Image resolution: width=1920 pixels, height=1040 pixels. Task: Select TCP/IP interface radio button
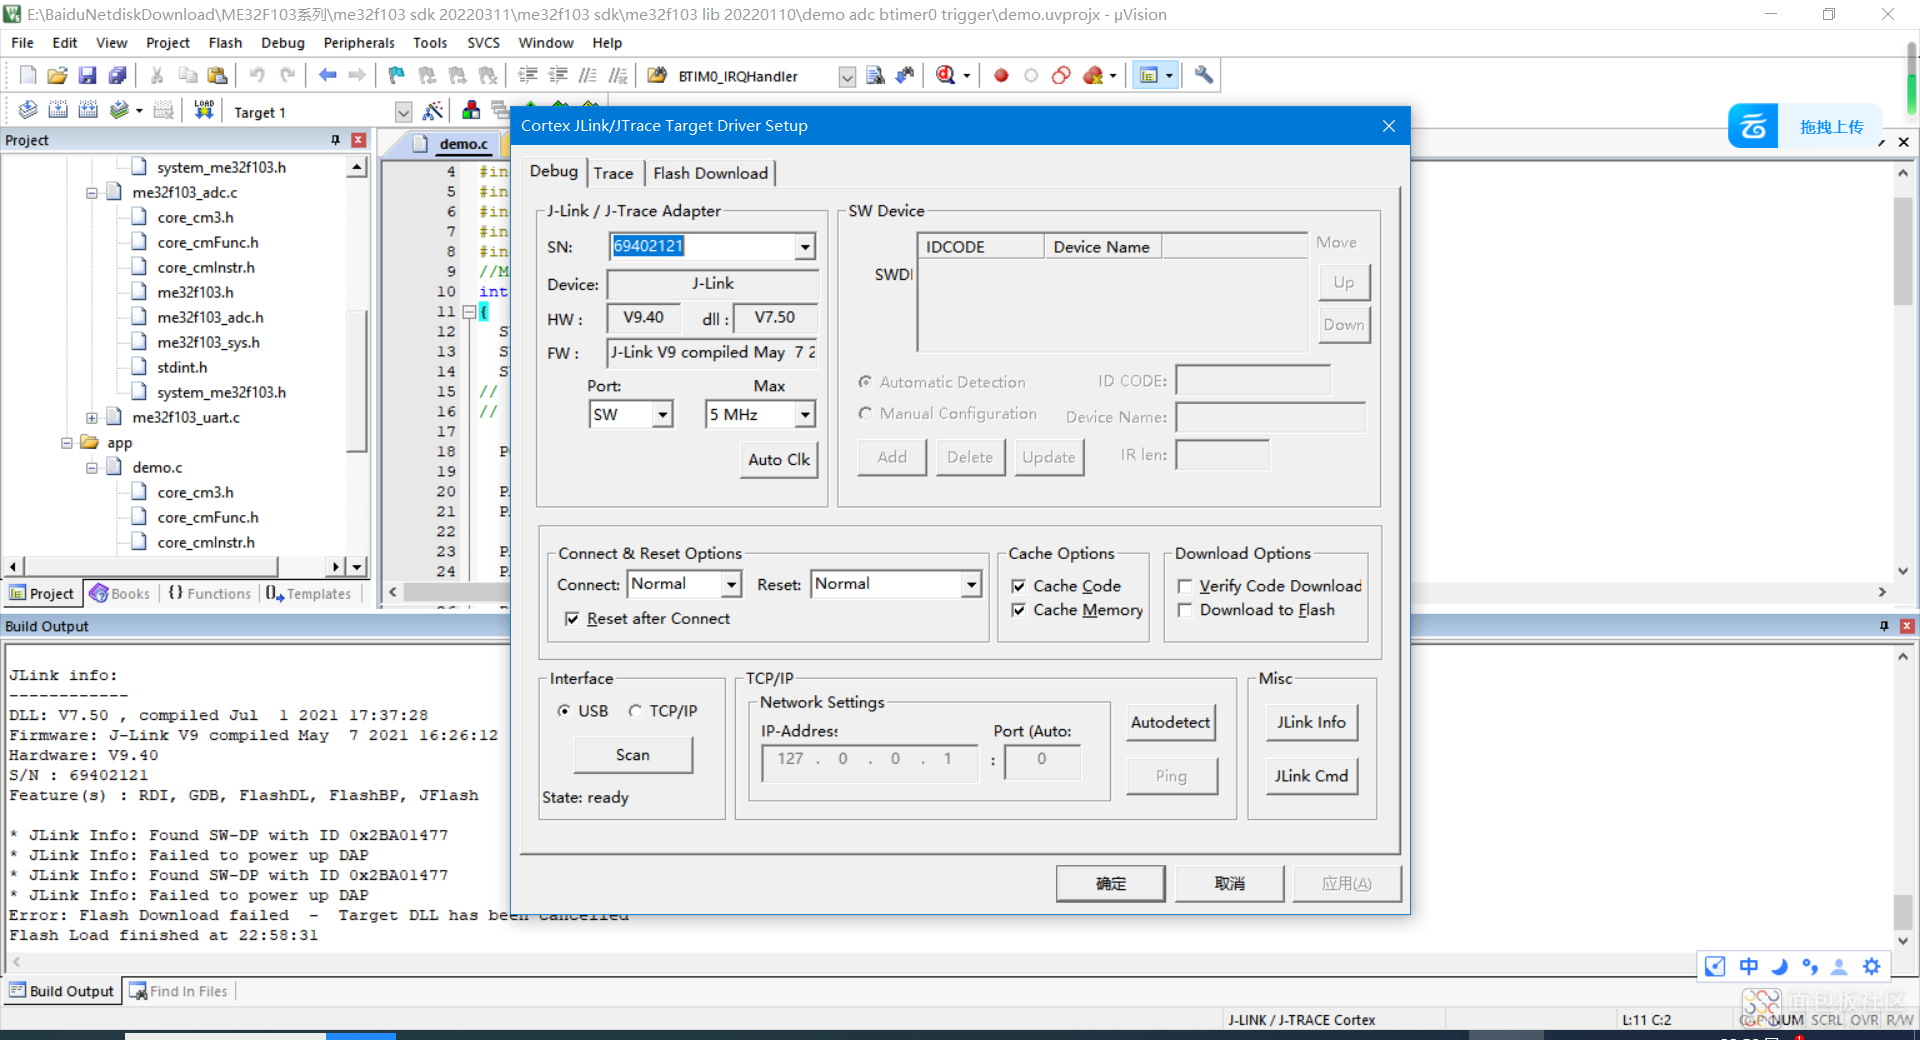point(635,711)
